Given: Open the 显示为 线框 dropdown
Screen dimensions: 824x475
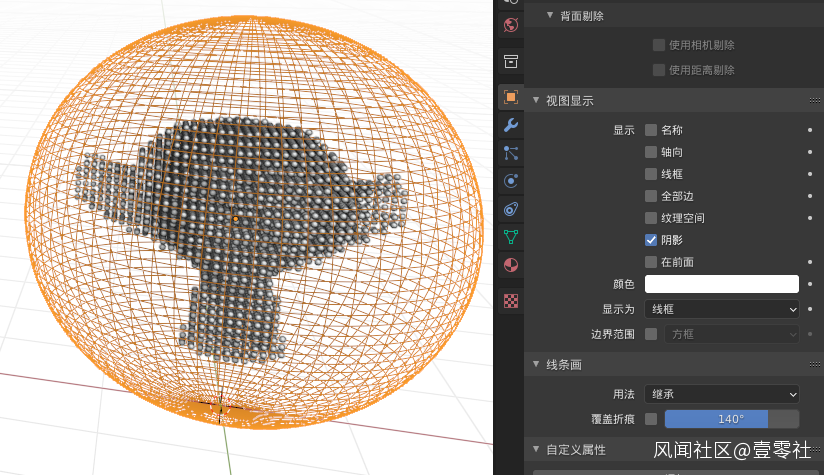Looking at the screenshot, I should click(722, 309).
